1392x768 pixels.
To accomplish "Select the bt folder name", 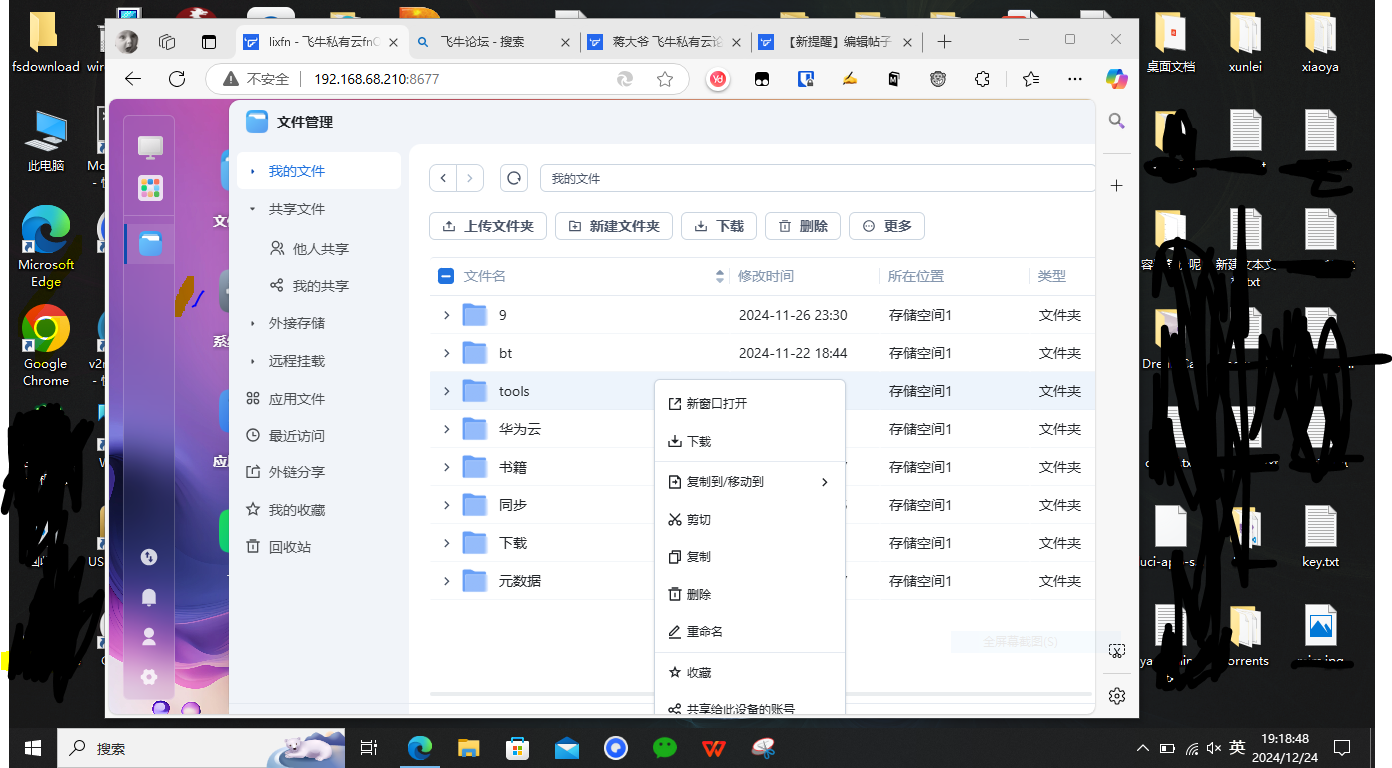I will 505,353.
